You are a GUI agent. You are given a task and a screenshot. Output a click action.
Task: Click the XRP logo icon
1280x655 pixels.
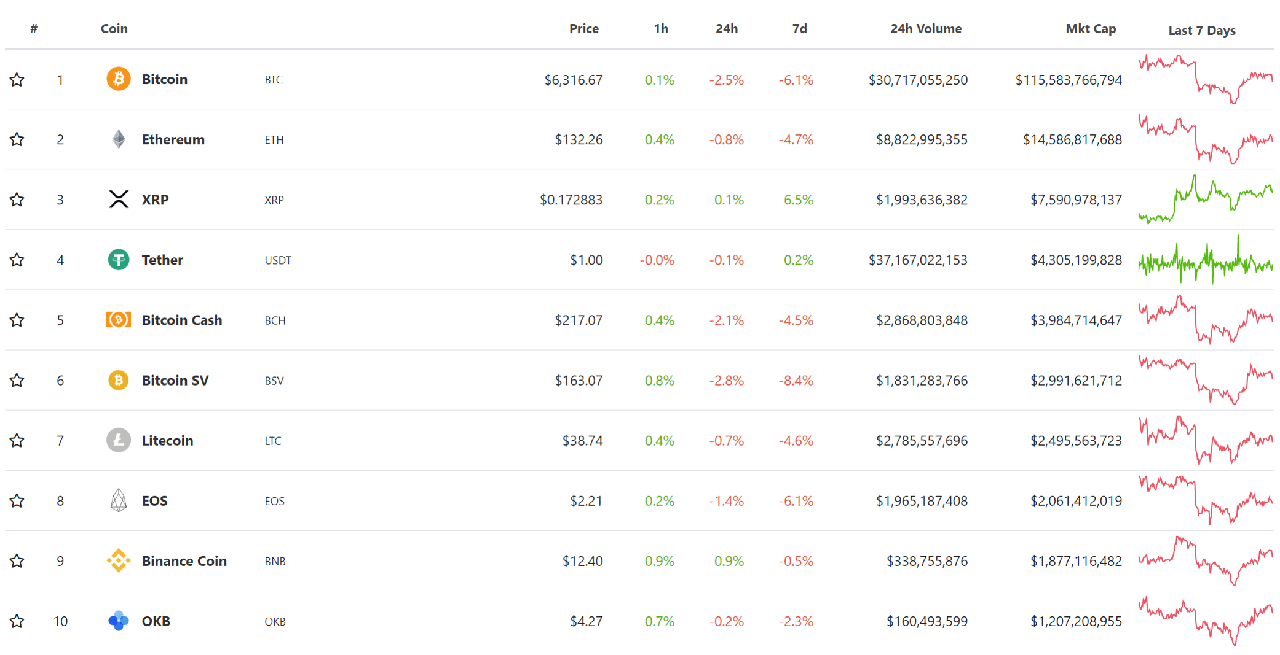click(118, 199)
